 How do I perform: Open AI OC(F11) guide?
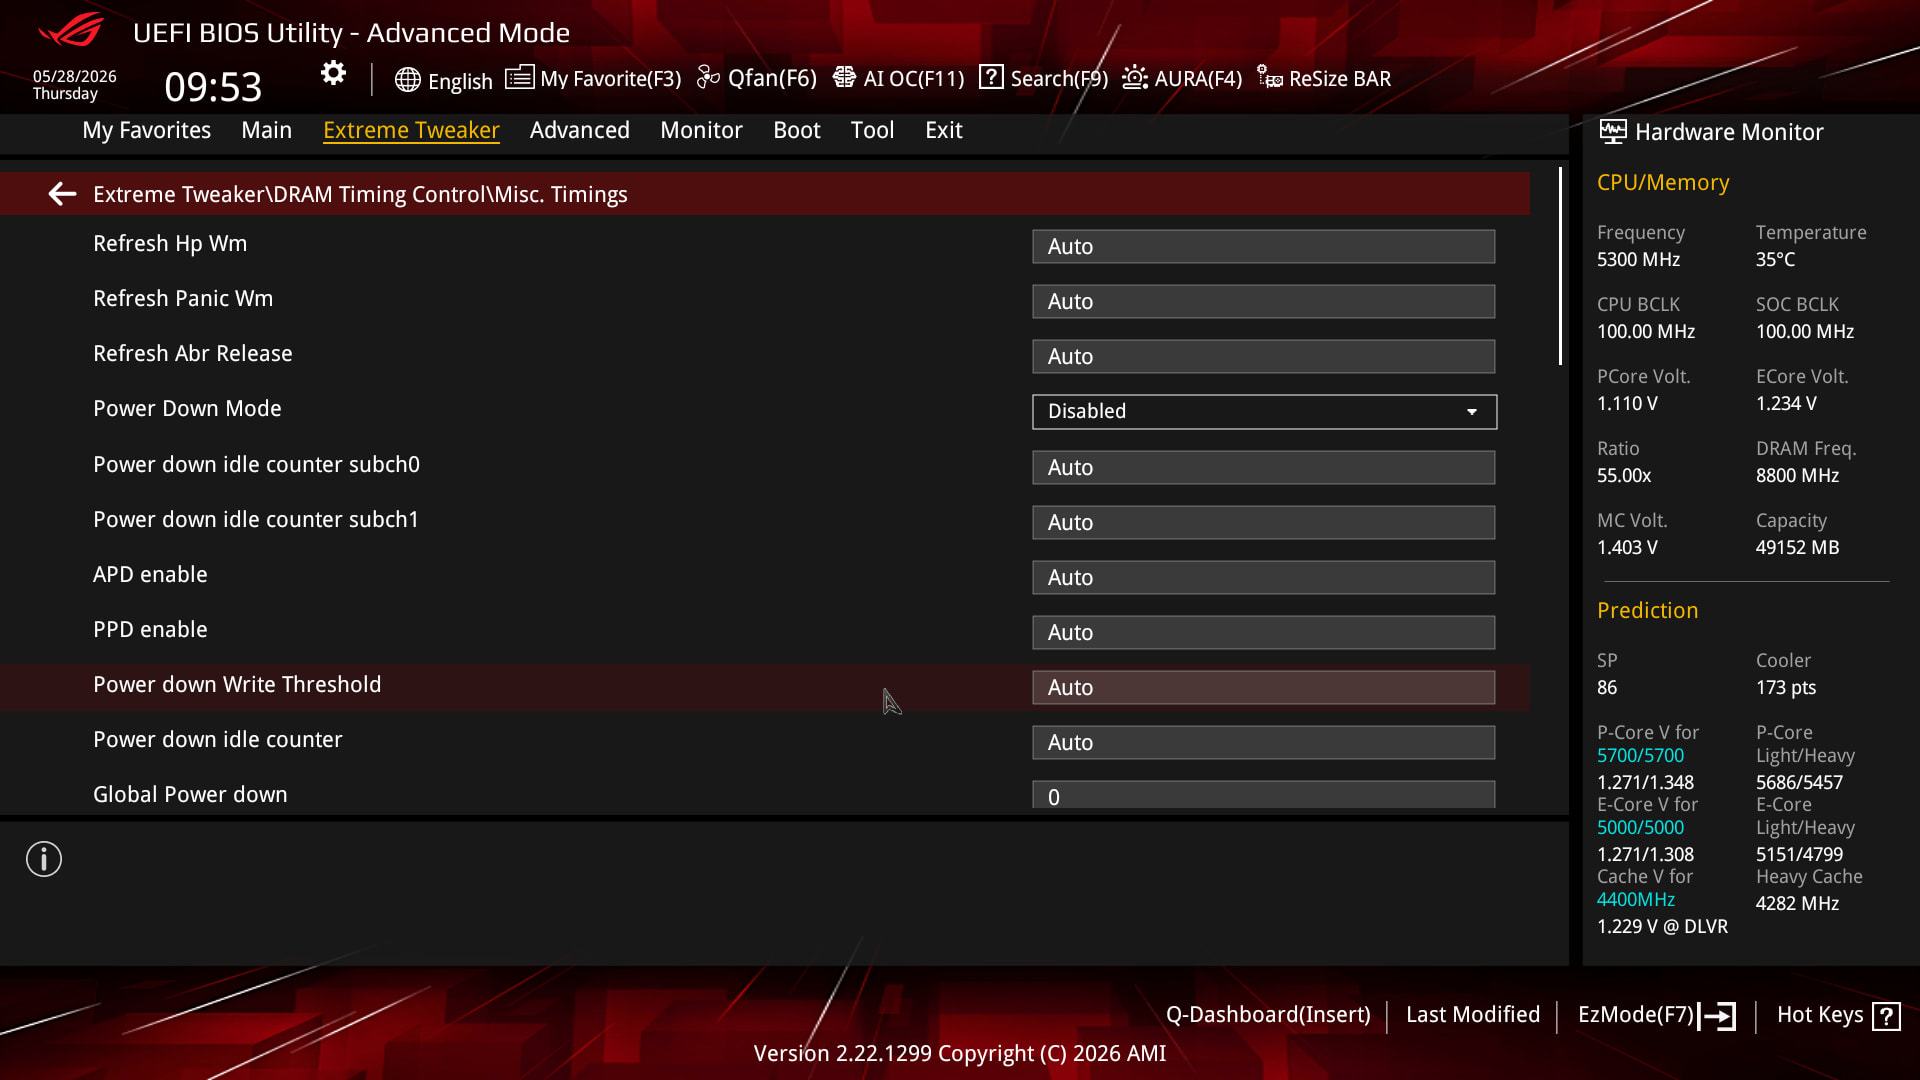[914, 79]
